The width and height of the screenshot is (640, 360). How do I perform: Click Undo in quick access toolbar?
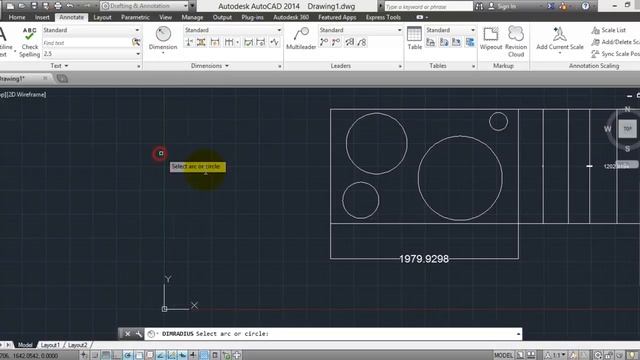pyautogui.click(x=70, y=6)
